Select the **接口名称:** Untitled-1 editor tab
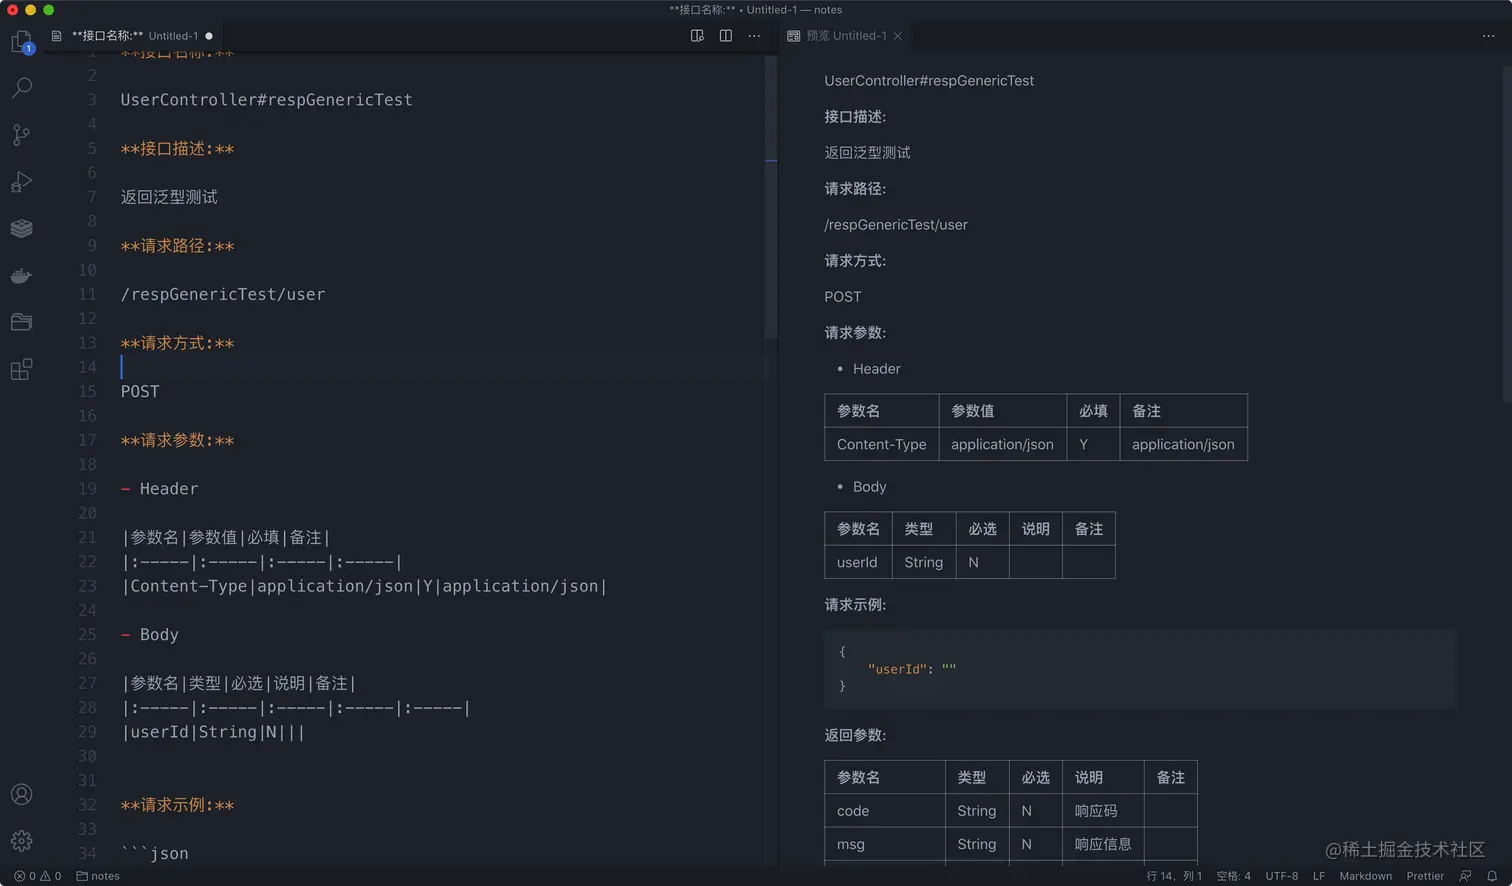 coord(133,36)
